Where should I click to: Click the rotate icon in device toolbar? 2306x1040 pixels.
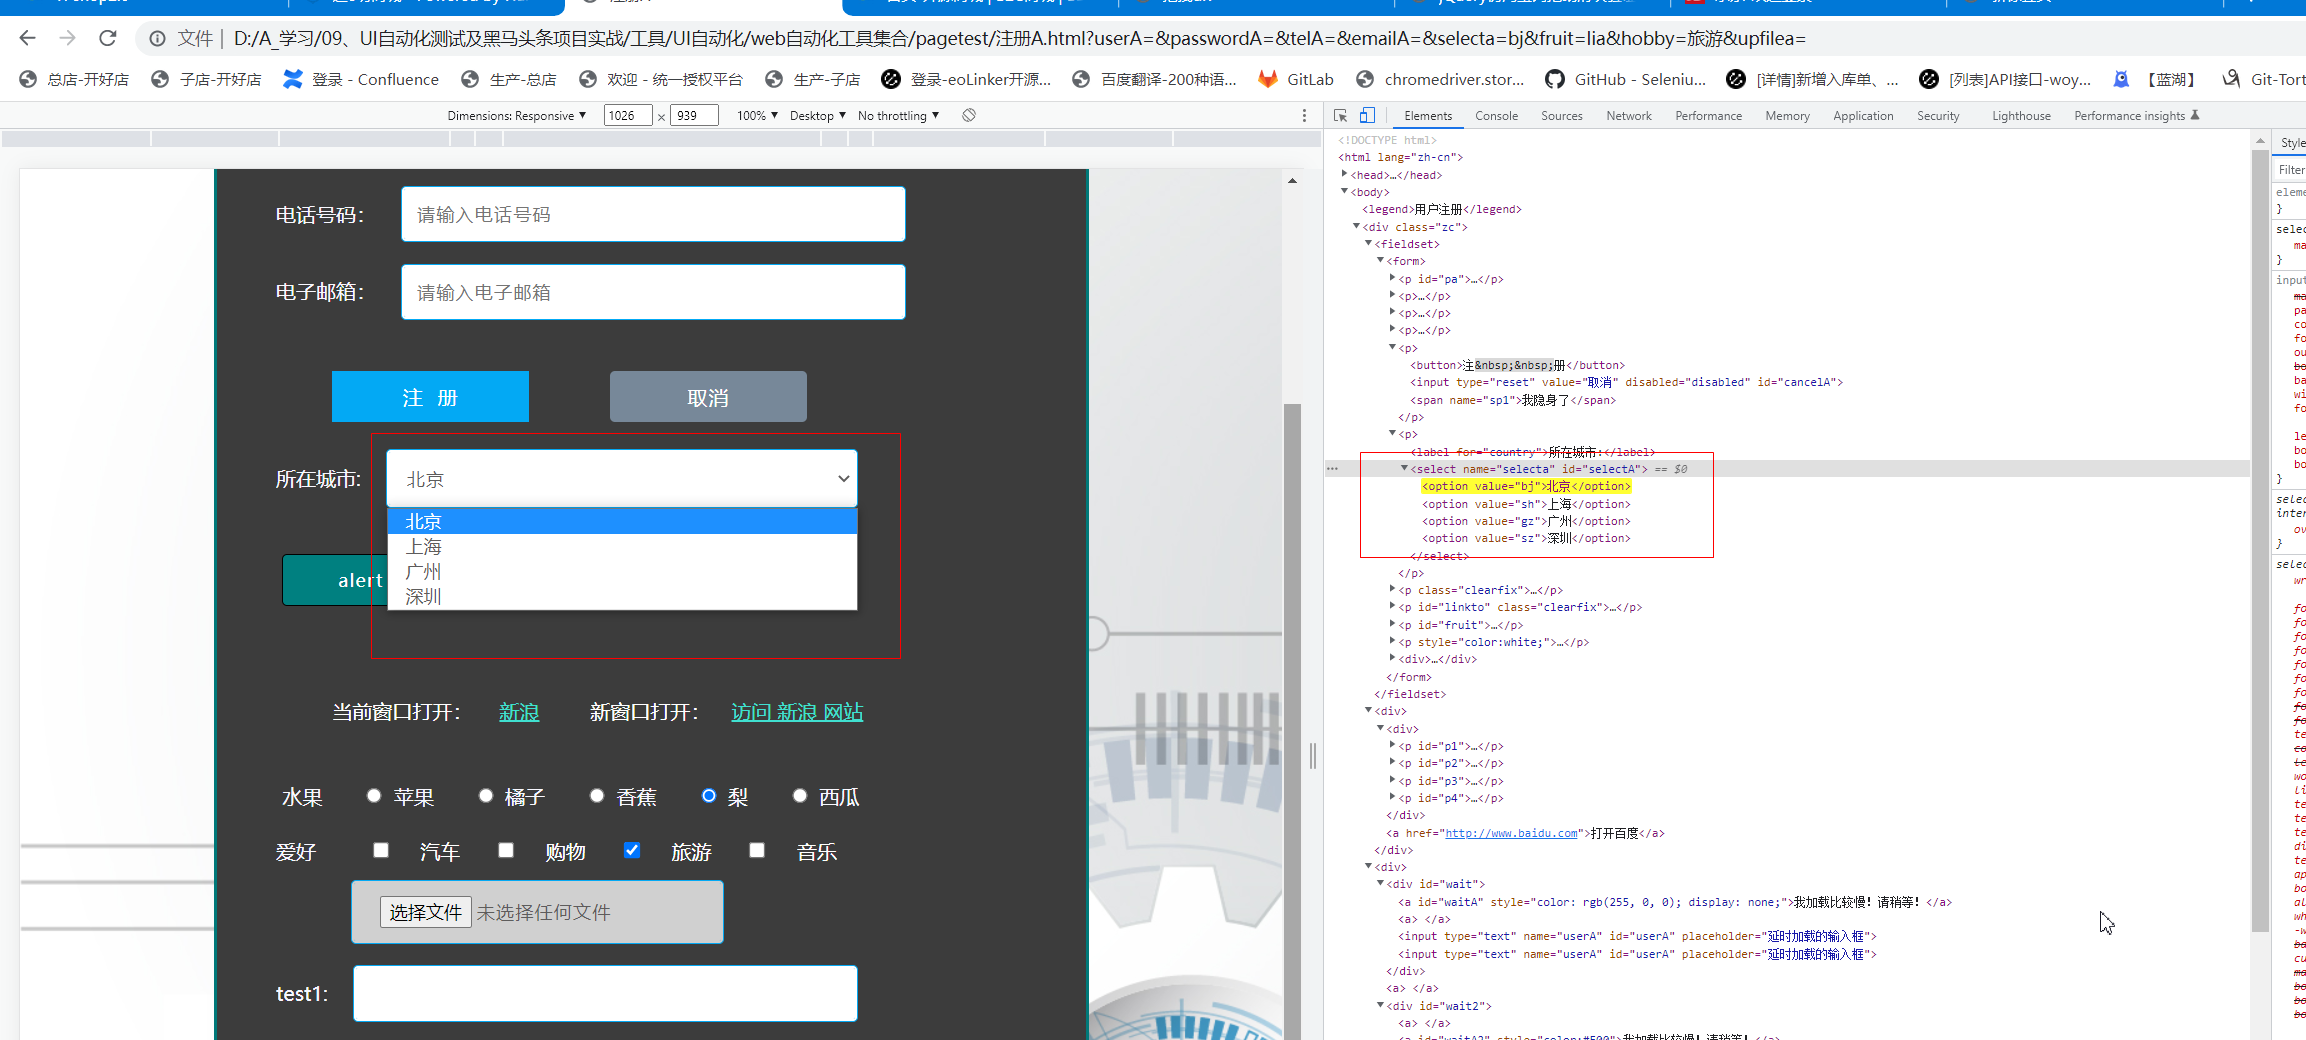tap(969, 115)
